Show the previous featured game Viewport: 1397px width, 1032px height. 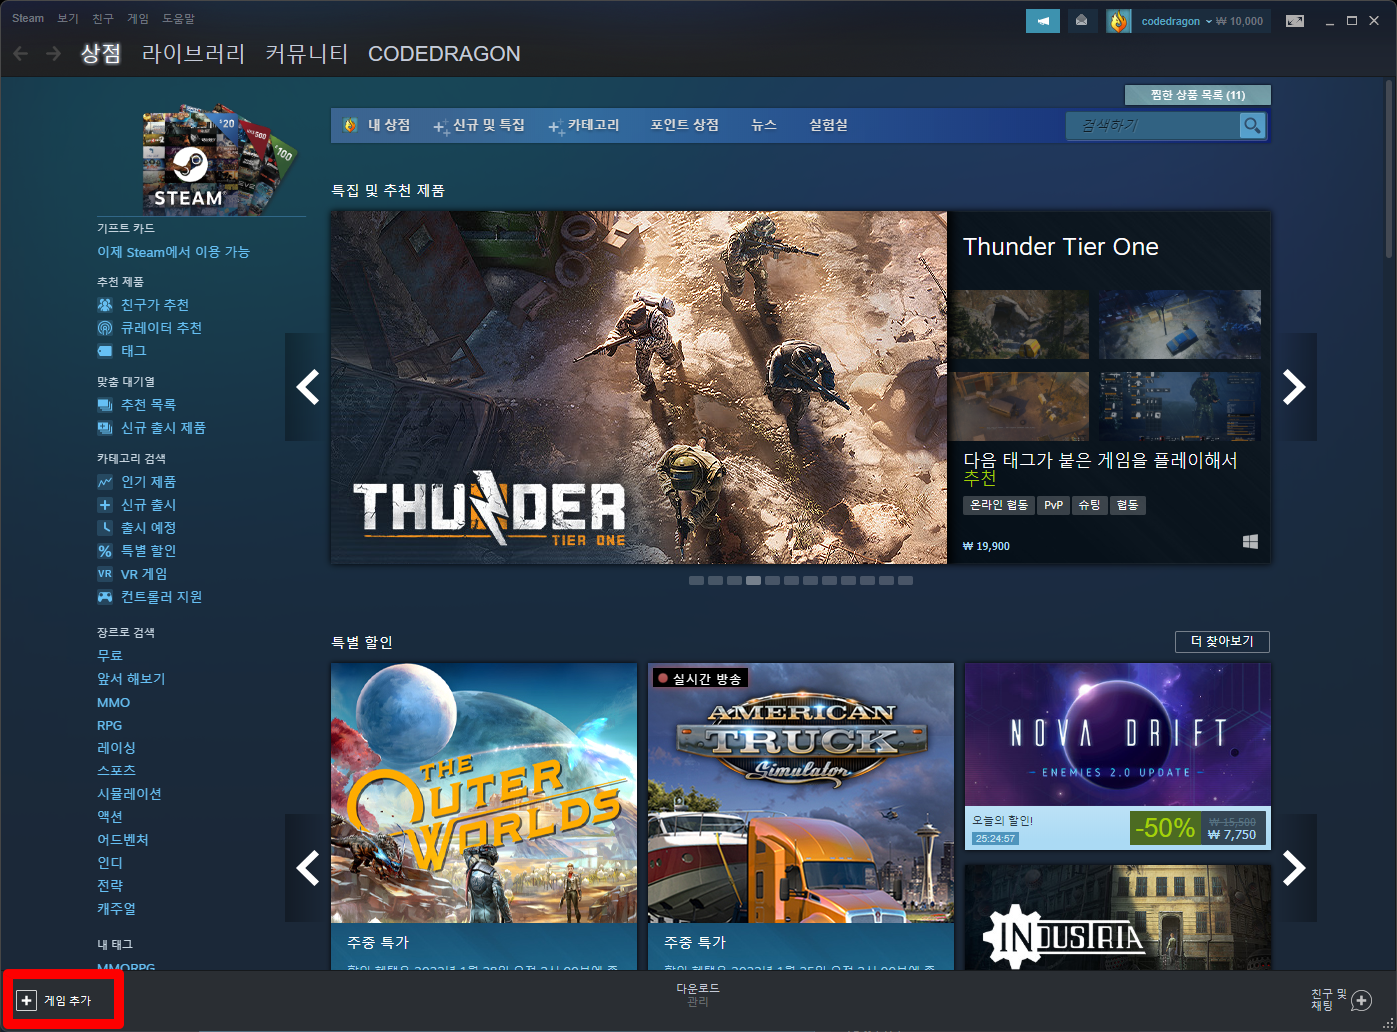308,387
